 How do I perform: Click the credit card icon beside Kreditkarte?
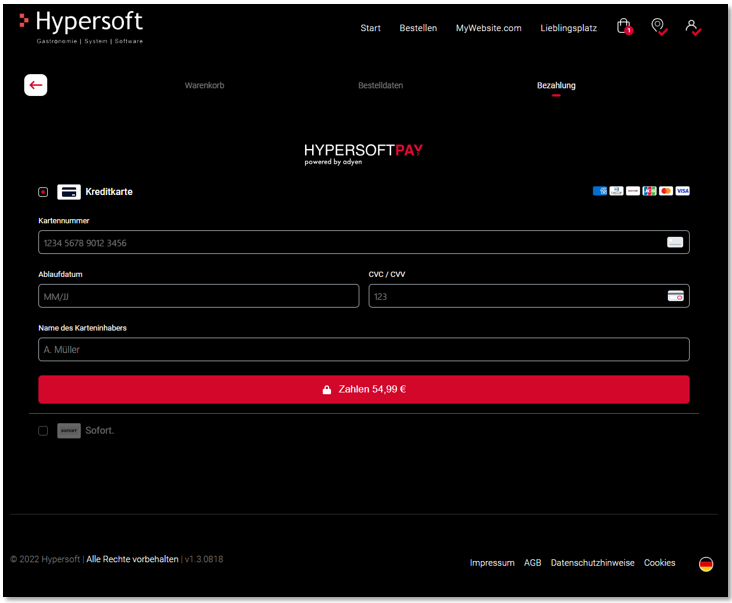tap(69, 192)
